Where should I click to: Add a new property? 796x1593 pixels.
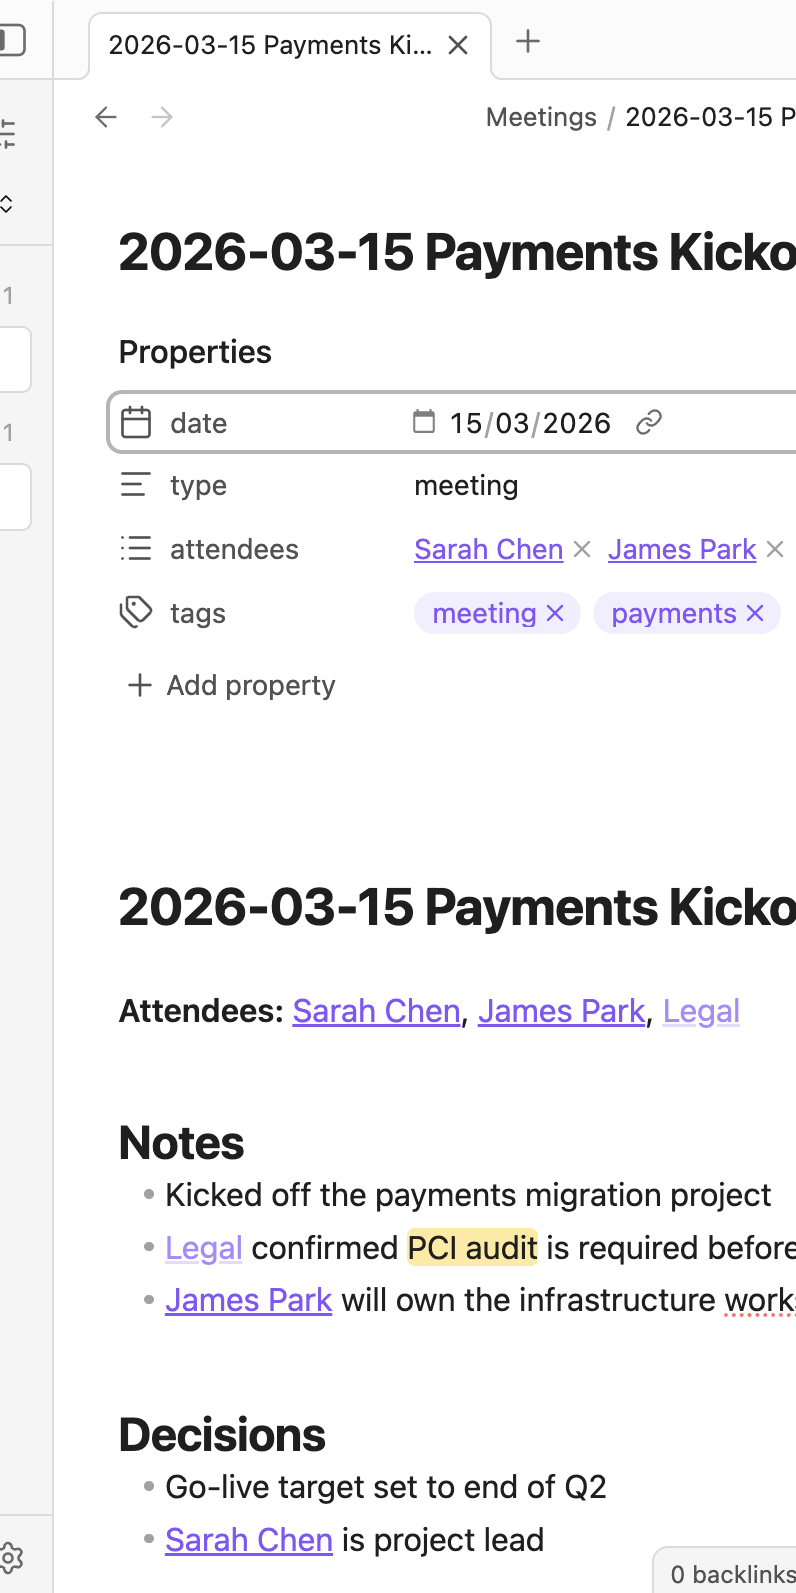click(x=232, y=685)
